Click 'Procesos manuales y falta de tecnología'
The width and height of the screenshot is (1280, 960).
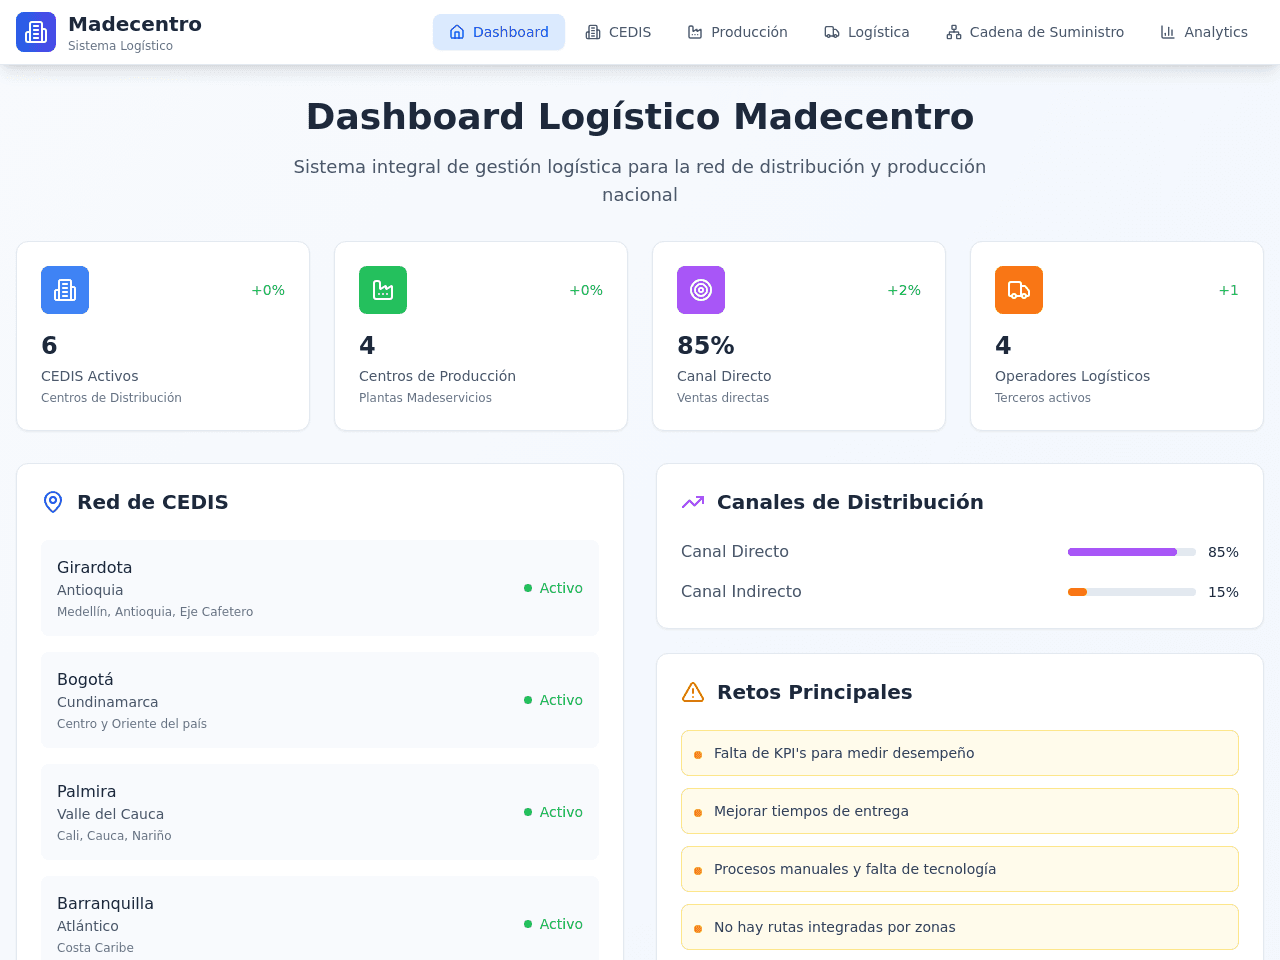pyautogui.click(x=960, y=869)
